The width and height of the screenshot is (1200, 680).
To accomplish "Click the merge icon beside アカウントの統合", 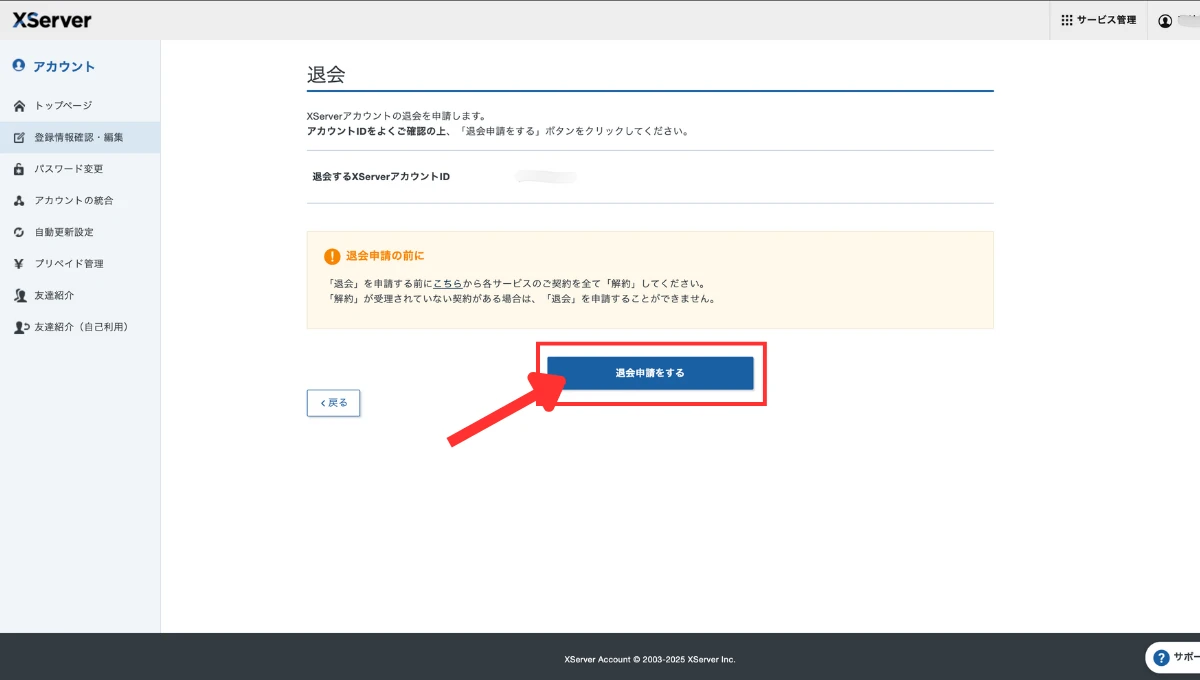I will 19,201.
